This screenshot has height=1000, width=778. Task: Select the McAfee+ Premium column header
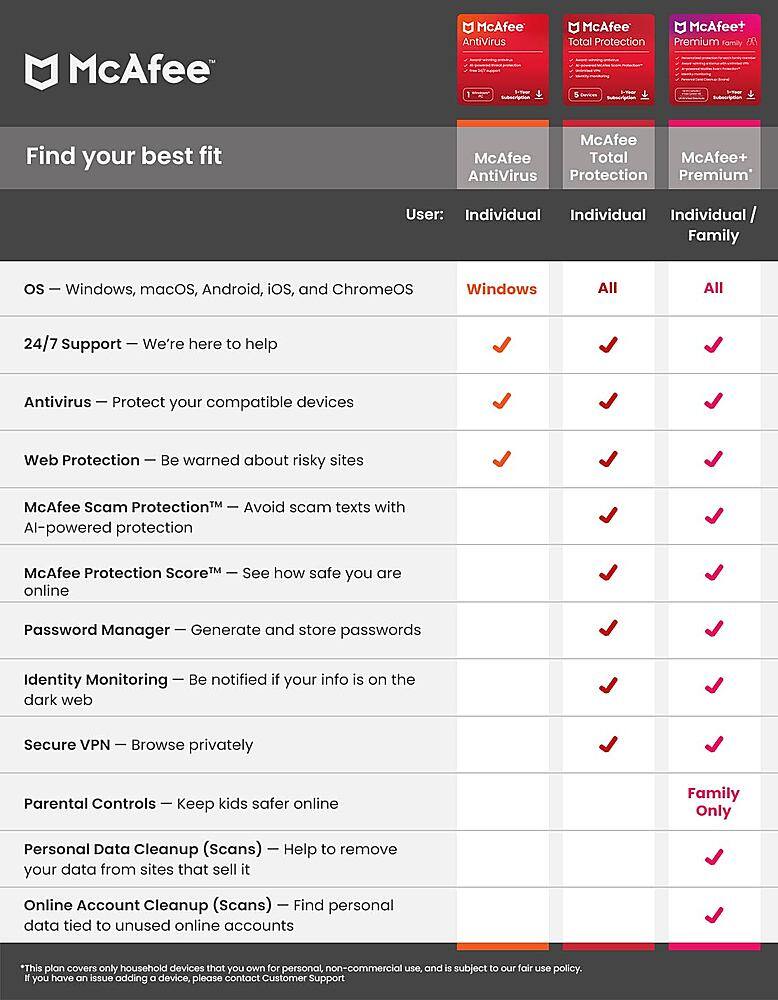tap(714, 166)
